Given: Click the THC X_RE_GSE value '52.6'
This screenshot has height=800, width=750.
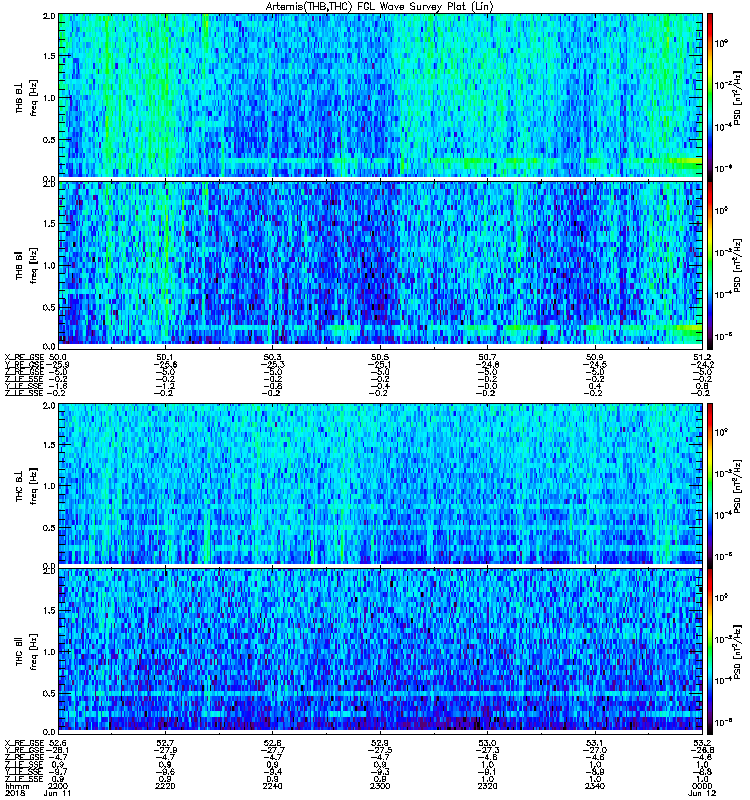Looking at the screenshot, I should [x=58, y=743].
